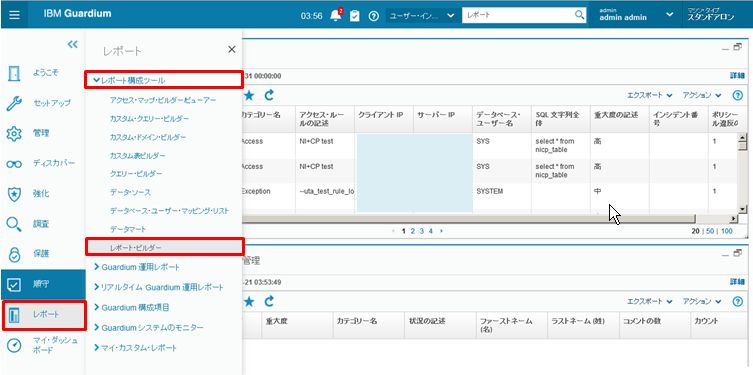Open the notifications bell
The image size is (753, 375).
pyautogui.click(x=336, y=15)
